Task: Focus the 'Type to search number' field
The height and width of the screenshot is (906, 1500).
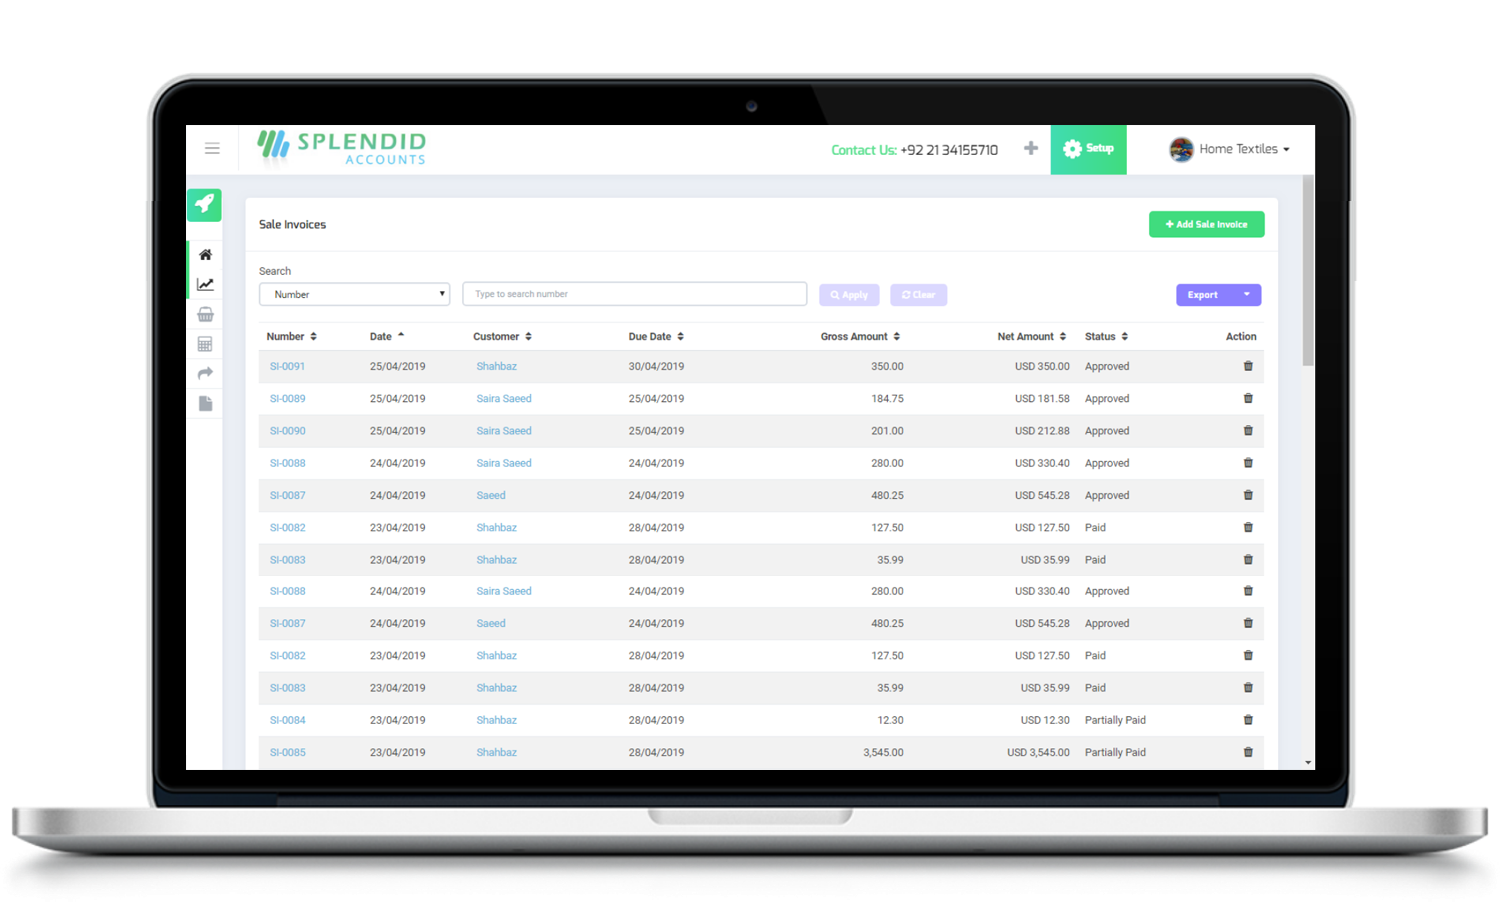Action: (x=634, y=294)
